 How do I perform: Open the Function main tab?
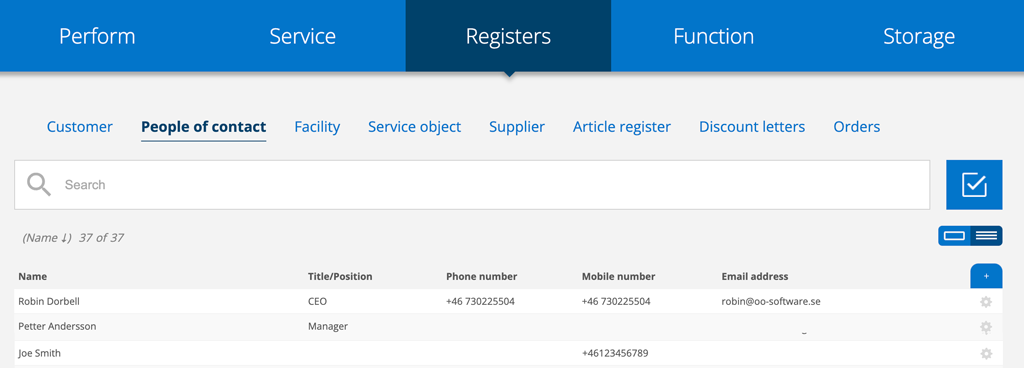(x=713, y=36)
